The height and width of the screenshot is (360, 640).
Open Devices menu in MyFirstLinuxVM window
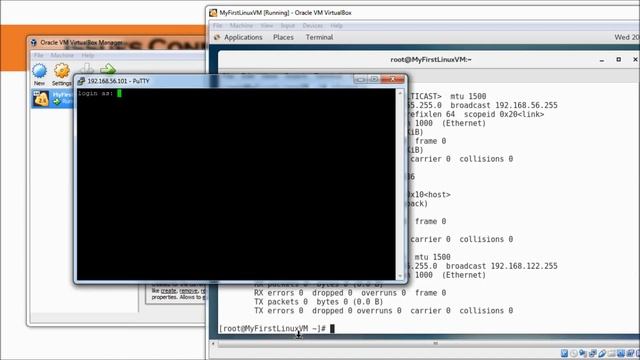(312, 25)
